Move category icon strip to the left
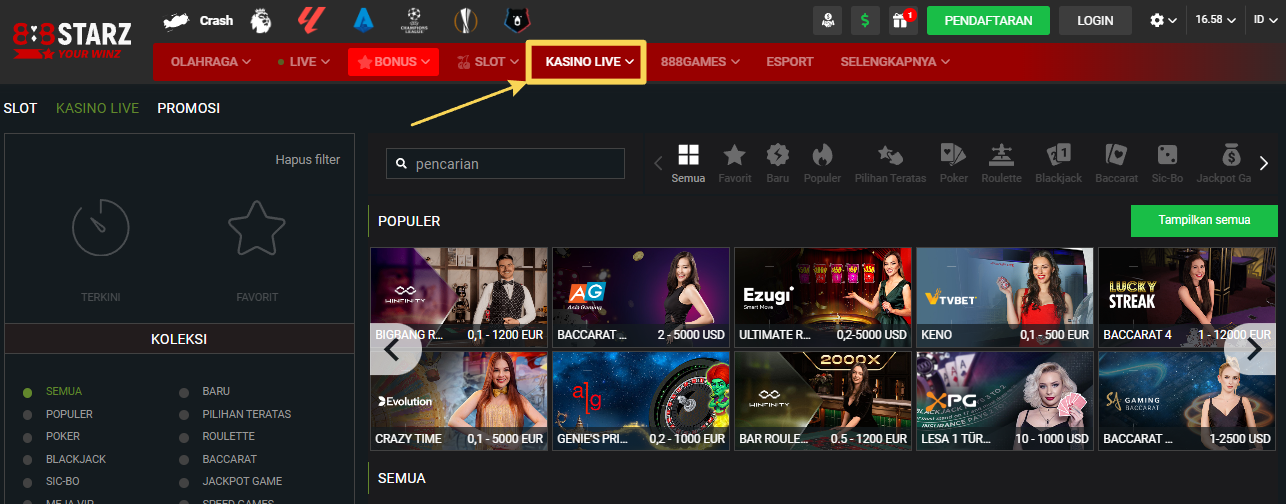 click(658, 163)
